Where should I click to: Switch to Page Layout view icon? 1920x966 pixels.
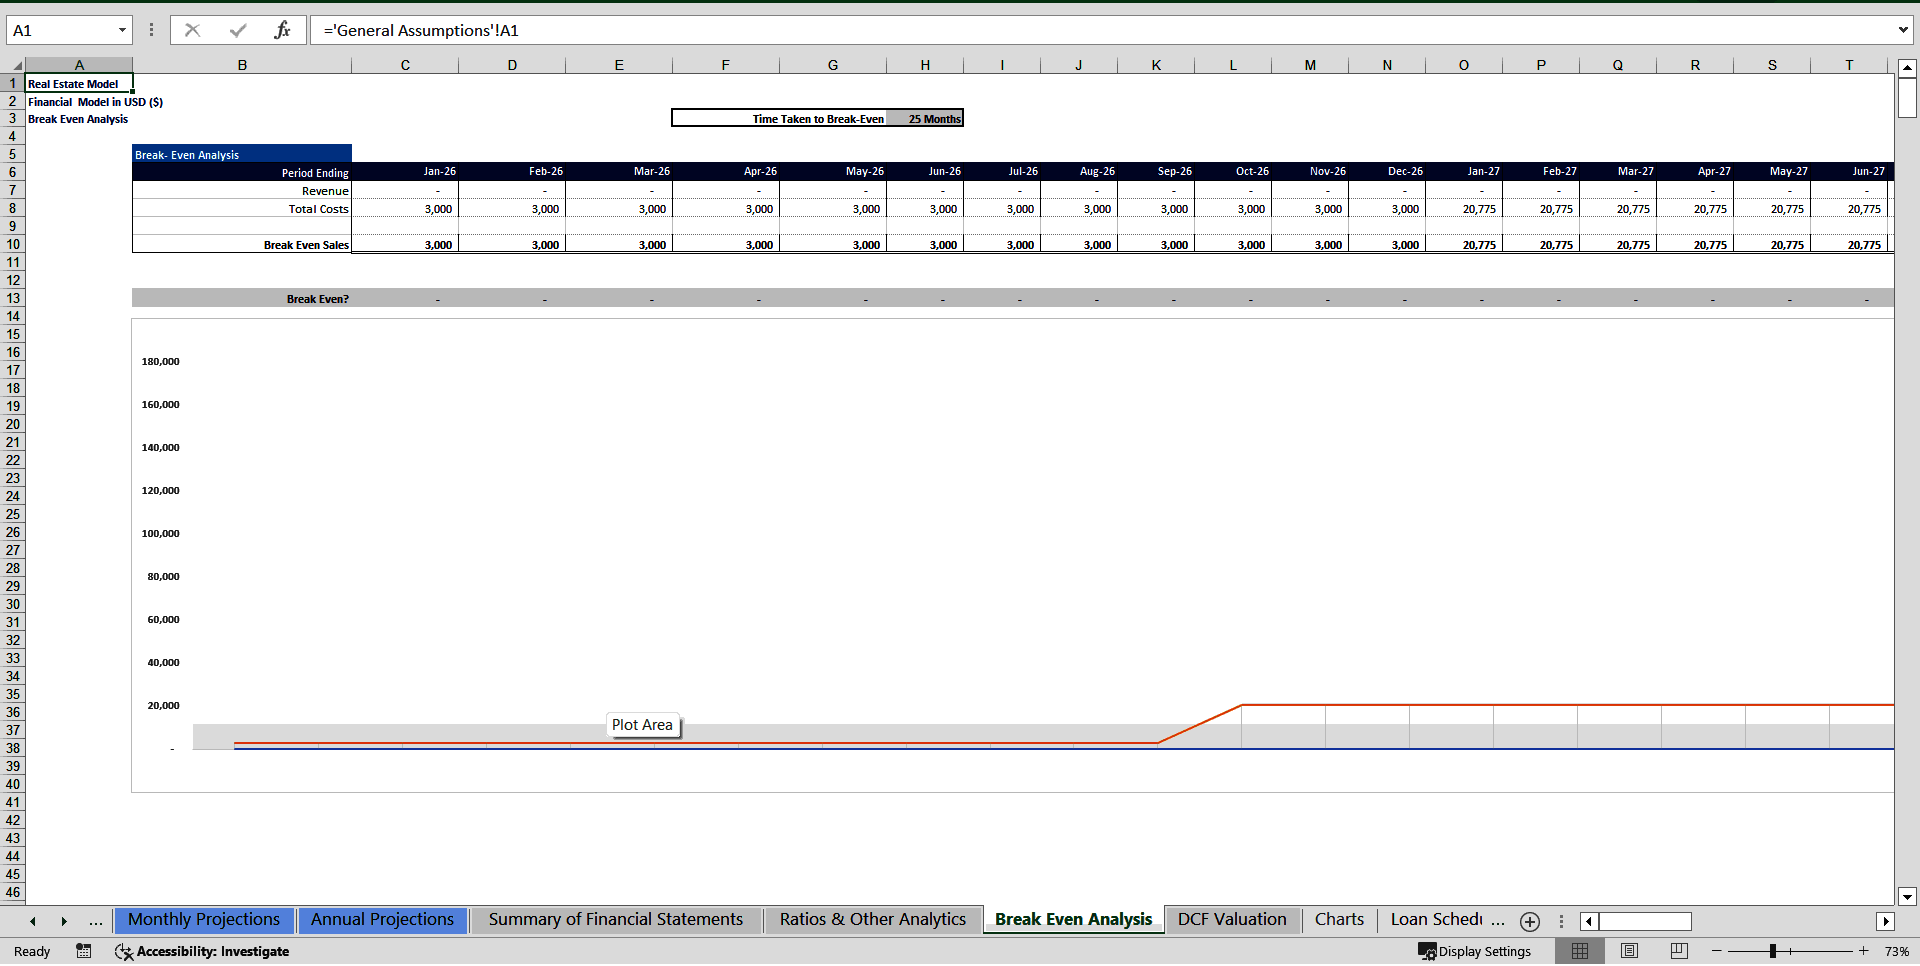(1629, 951)
